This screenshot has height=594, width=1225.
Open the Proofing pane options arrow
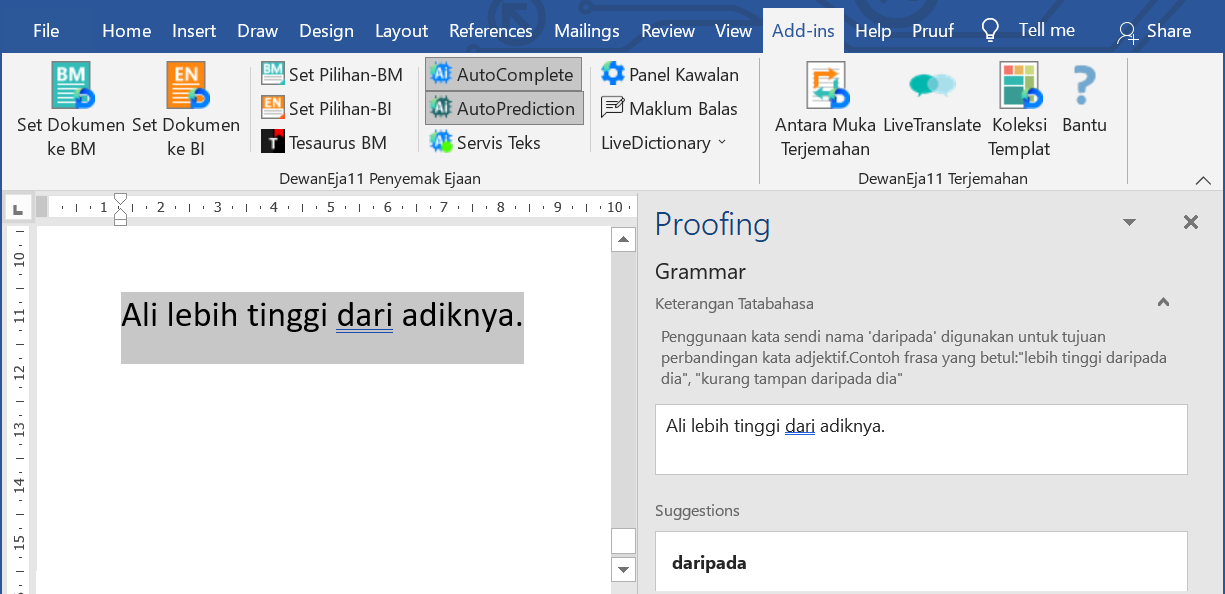(1129, 222)
